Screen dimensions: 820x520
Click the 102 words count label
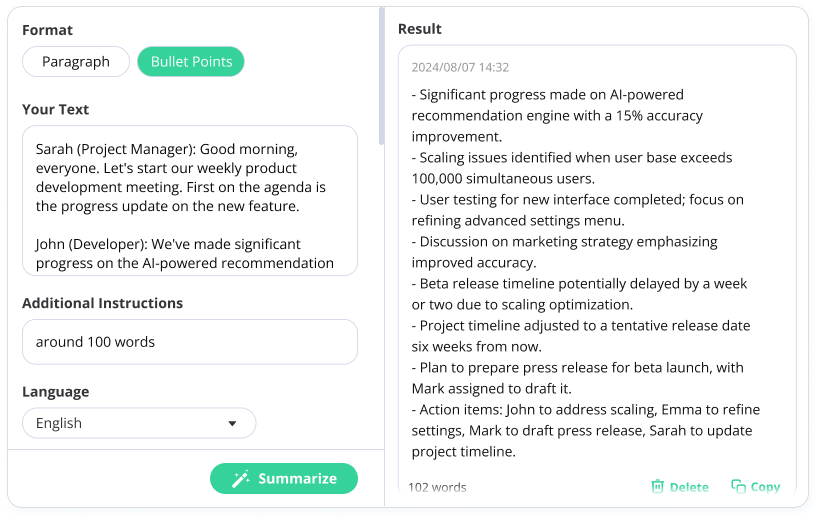point(437,487)
